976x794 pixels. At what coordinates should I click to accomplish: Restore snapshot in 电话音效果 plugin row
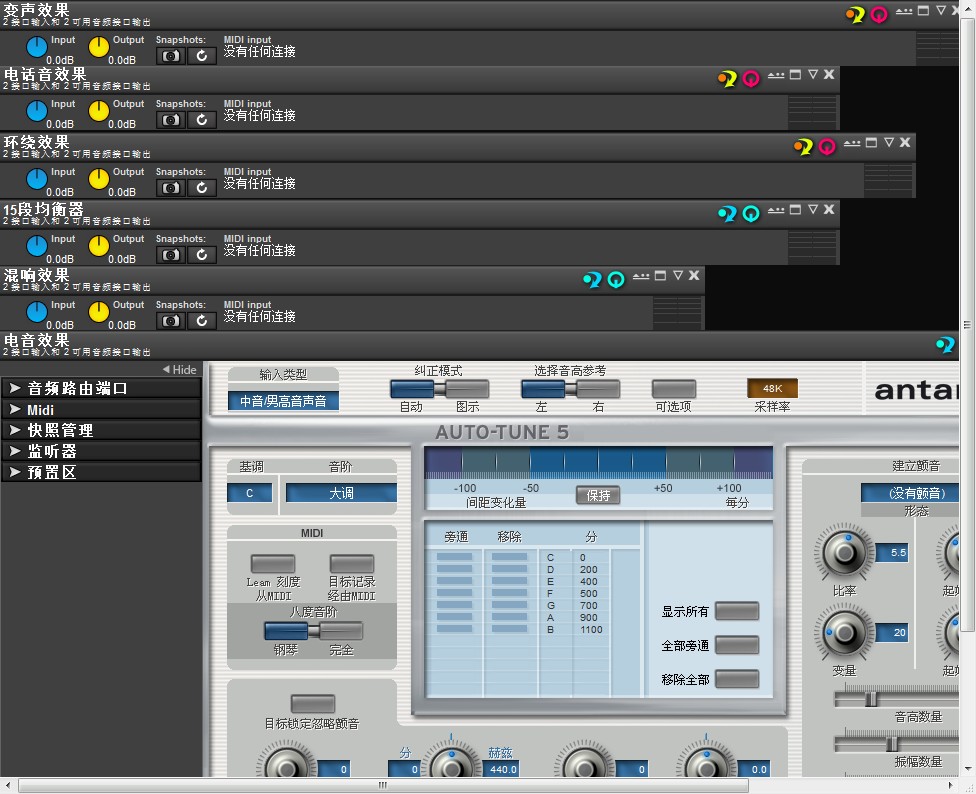(202, 120)
